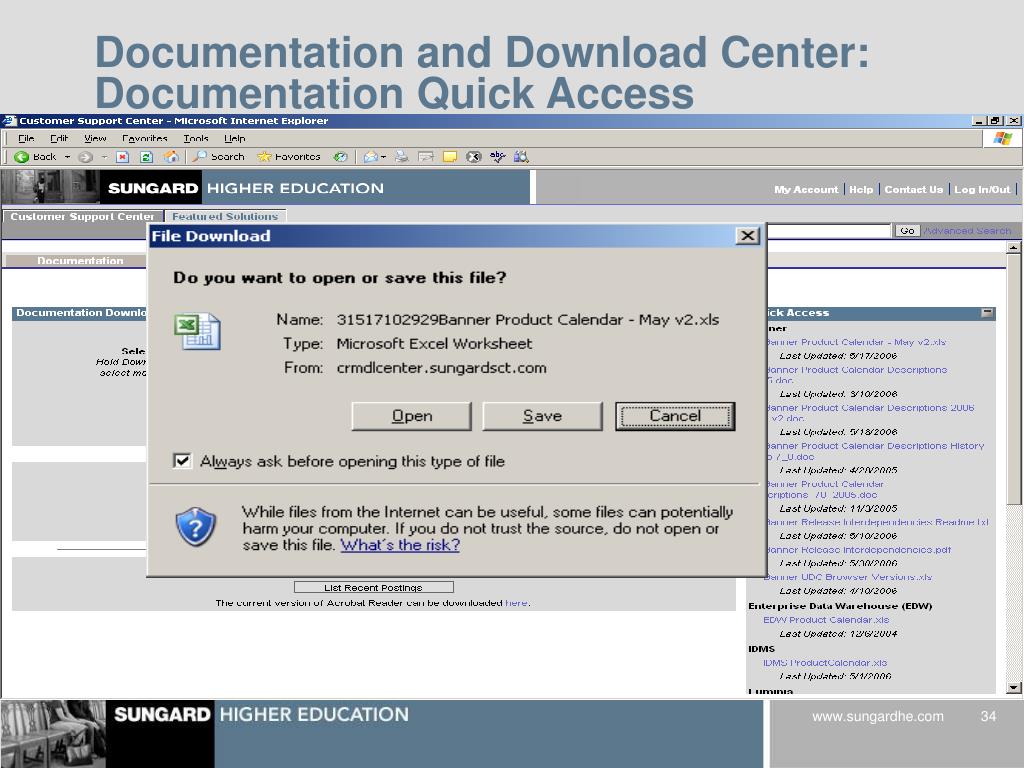Go to Home page icon
1024x768 pixels.
click(x=171, y=157)
